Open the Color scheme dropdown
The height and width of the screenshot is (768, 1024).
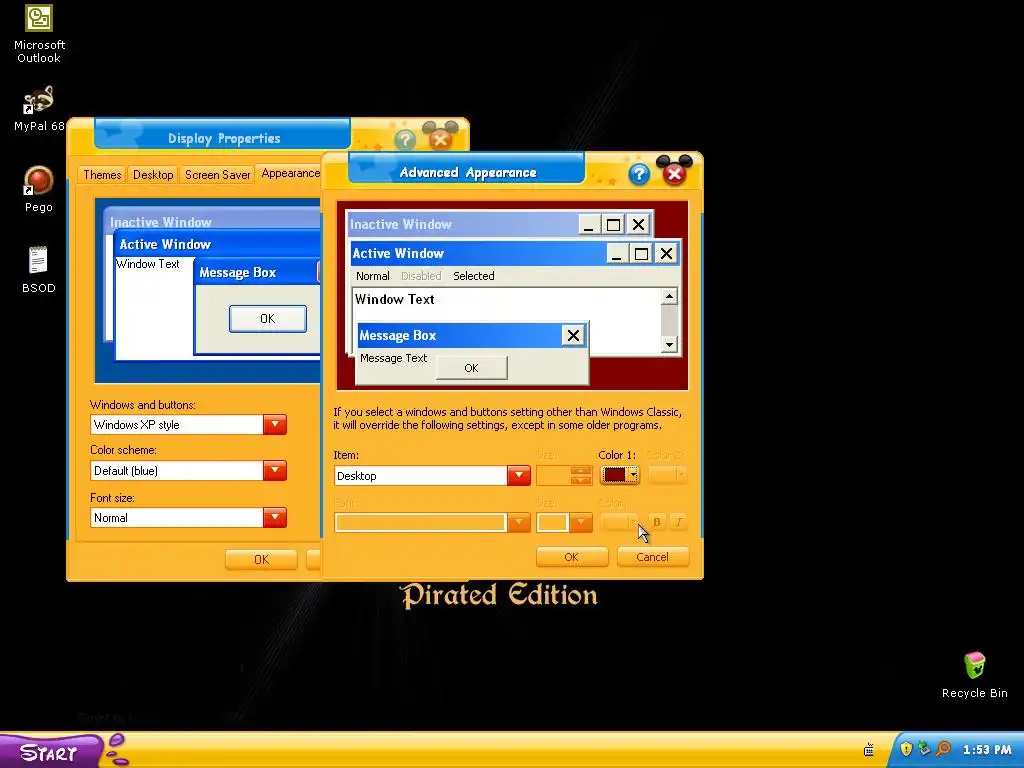coord(275,470)
